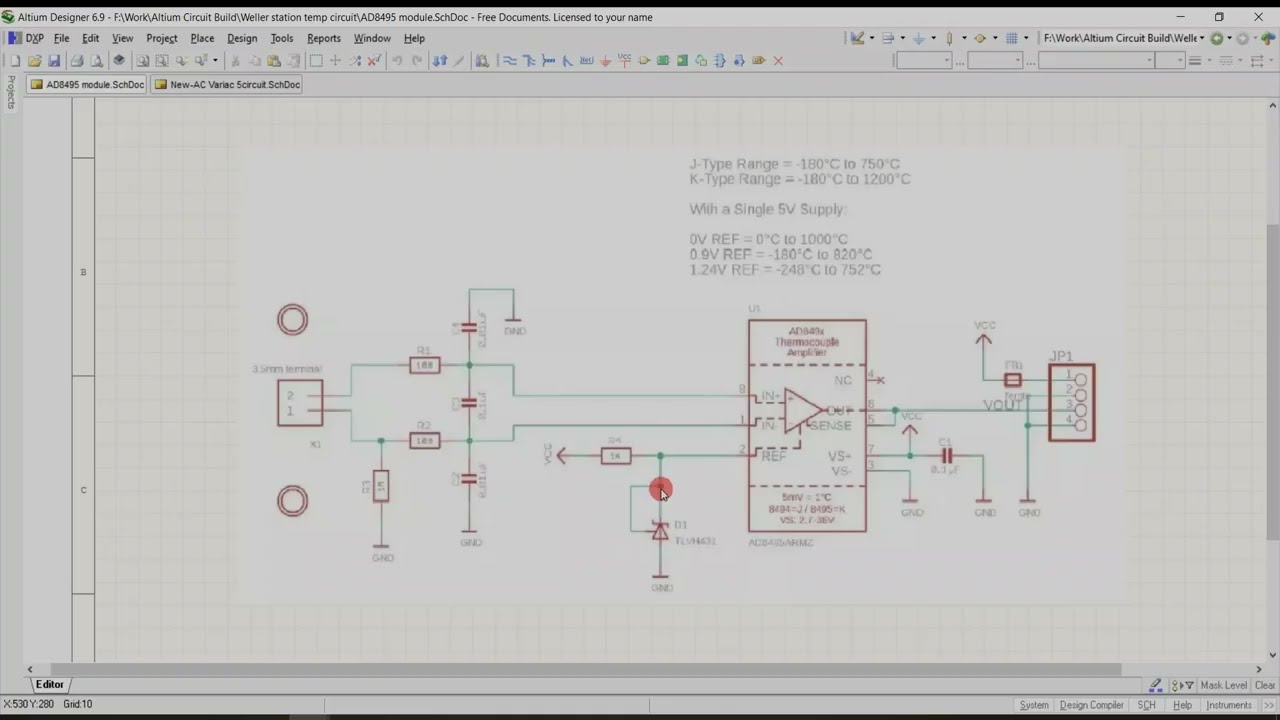Click the Help status bar button
Viewport: 1280px width, 720px height.
point(1182,705)
